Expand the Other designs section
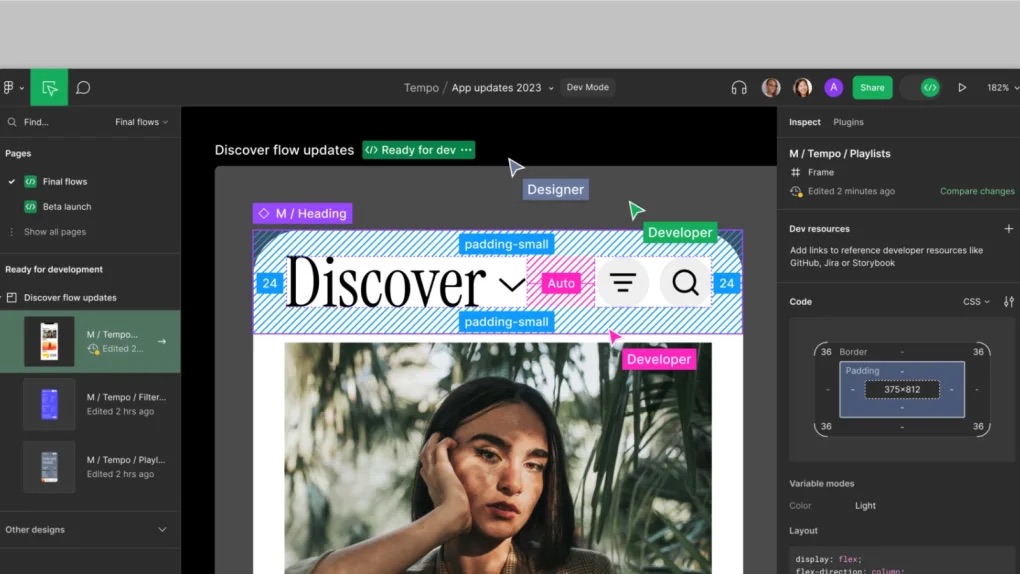Screen dimensions: 1020x574 162,530
